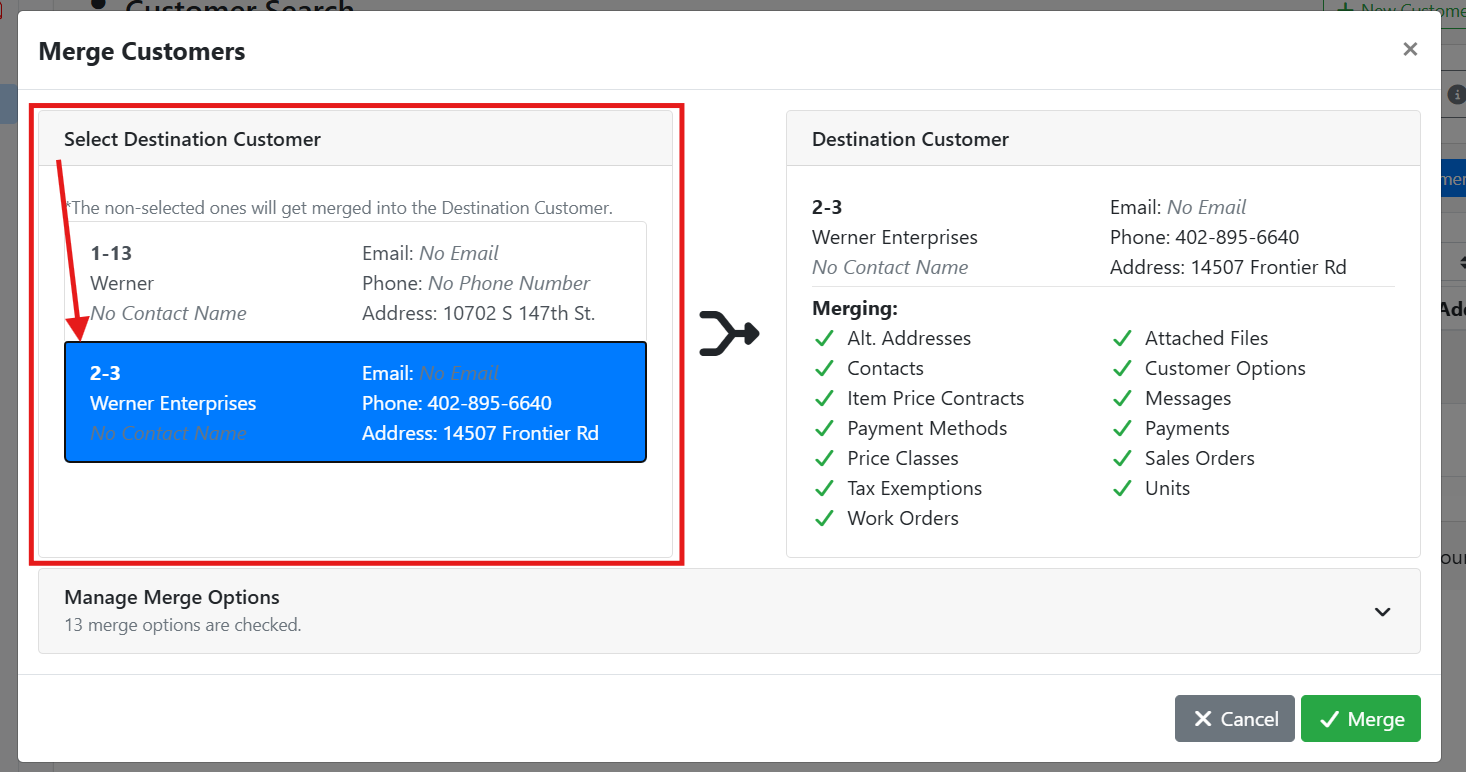Click the green check next to Attached Files

pyautogui.click(x=1122, y=339)
